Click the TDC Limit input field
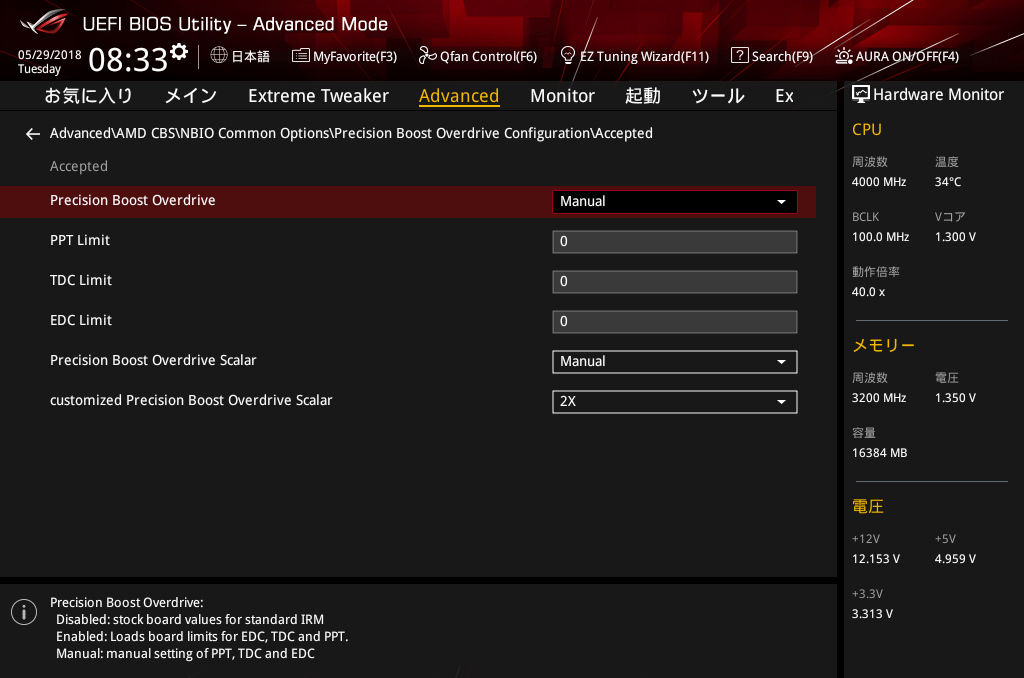 (x=675, y=282)
